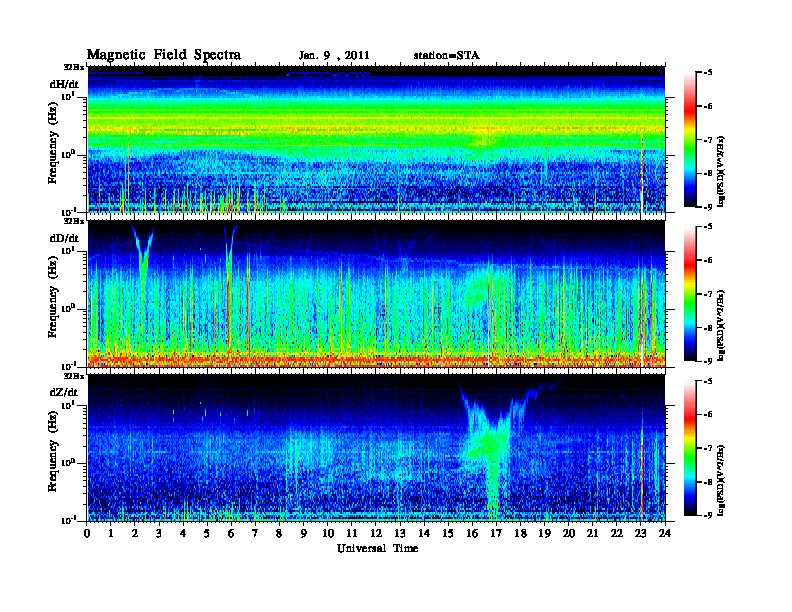Click the "Universal Time" axis title

coord(377,548)
